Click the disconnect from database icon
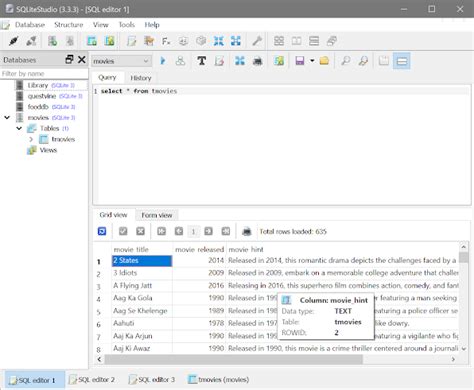This screenshot has width=474, height=390. tap(31, 41)
